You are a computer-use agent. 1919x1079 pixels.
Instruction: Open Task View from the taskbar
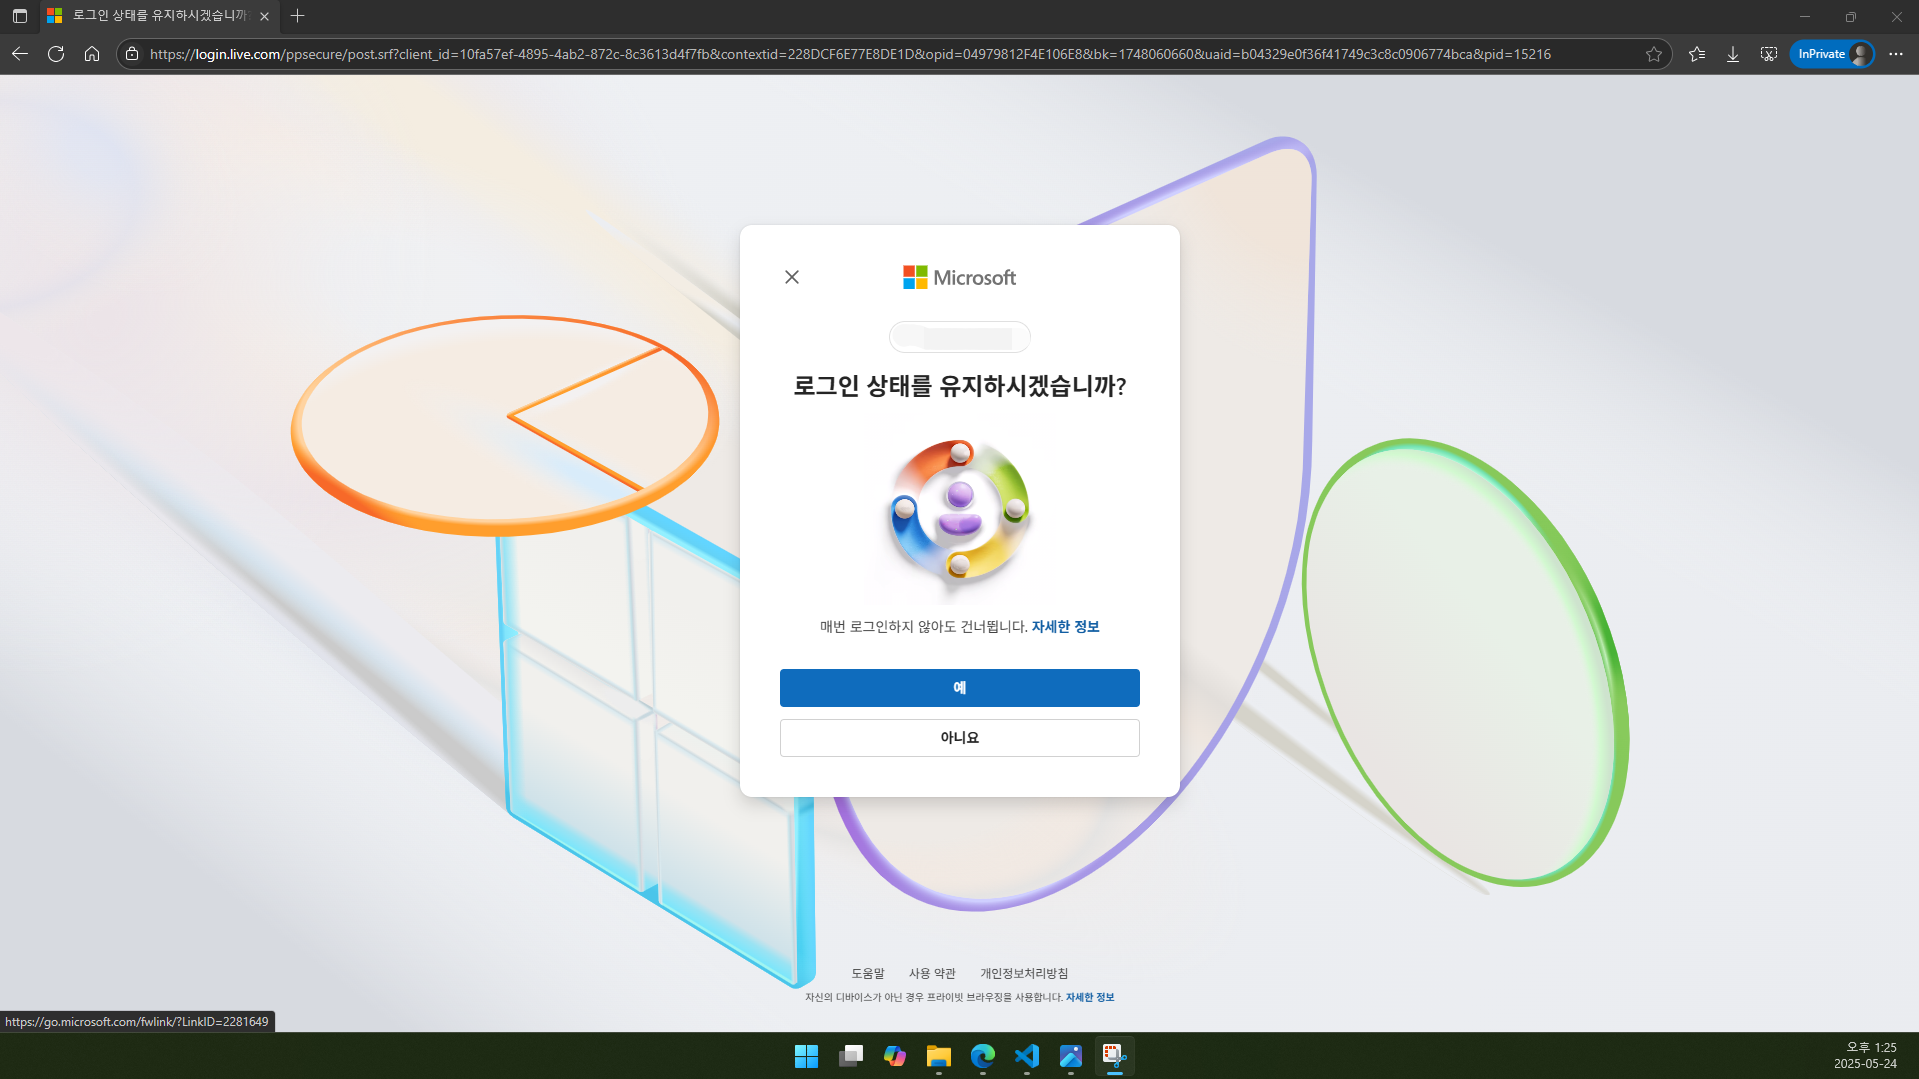(x=851, y=1056)
